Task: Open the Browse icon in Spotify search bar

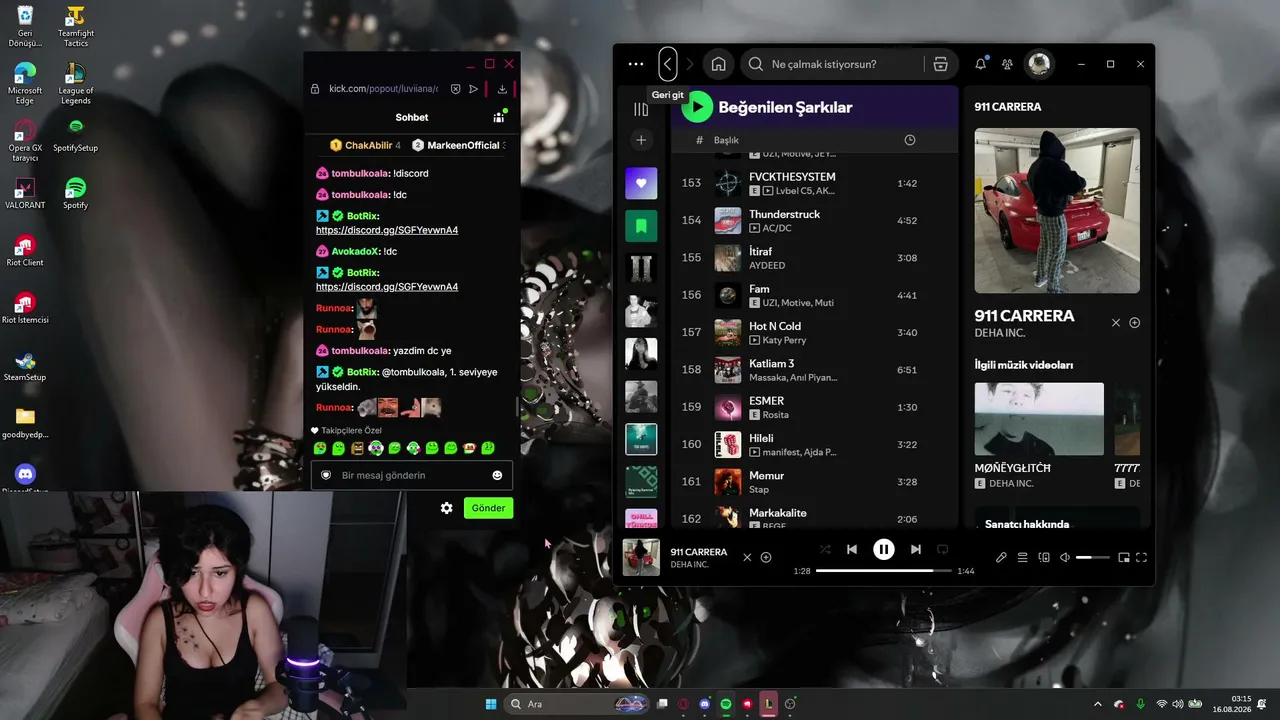Action: click(940, 64)
